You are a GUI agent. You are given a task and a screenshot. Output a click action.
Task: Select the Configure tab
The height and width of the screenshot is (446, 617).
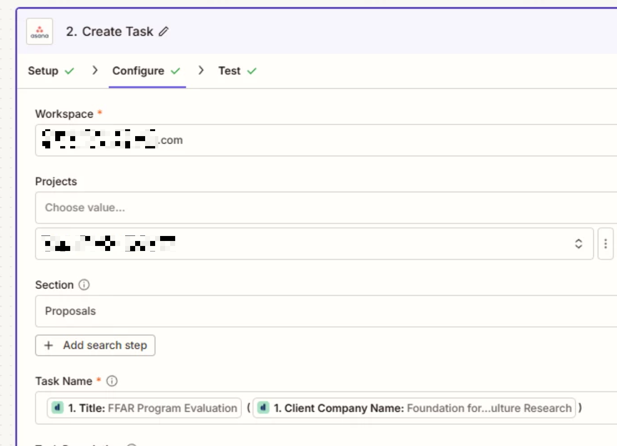[138, 71]
